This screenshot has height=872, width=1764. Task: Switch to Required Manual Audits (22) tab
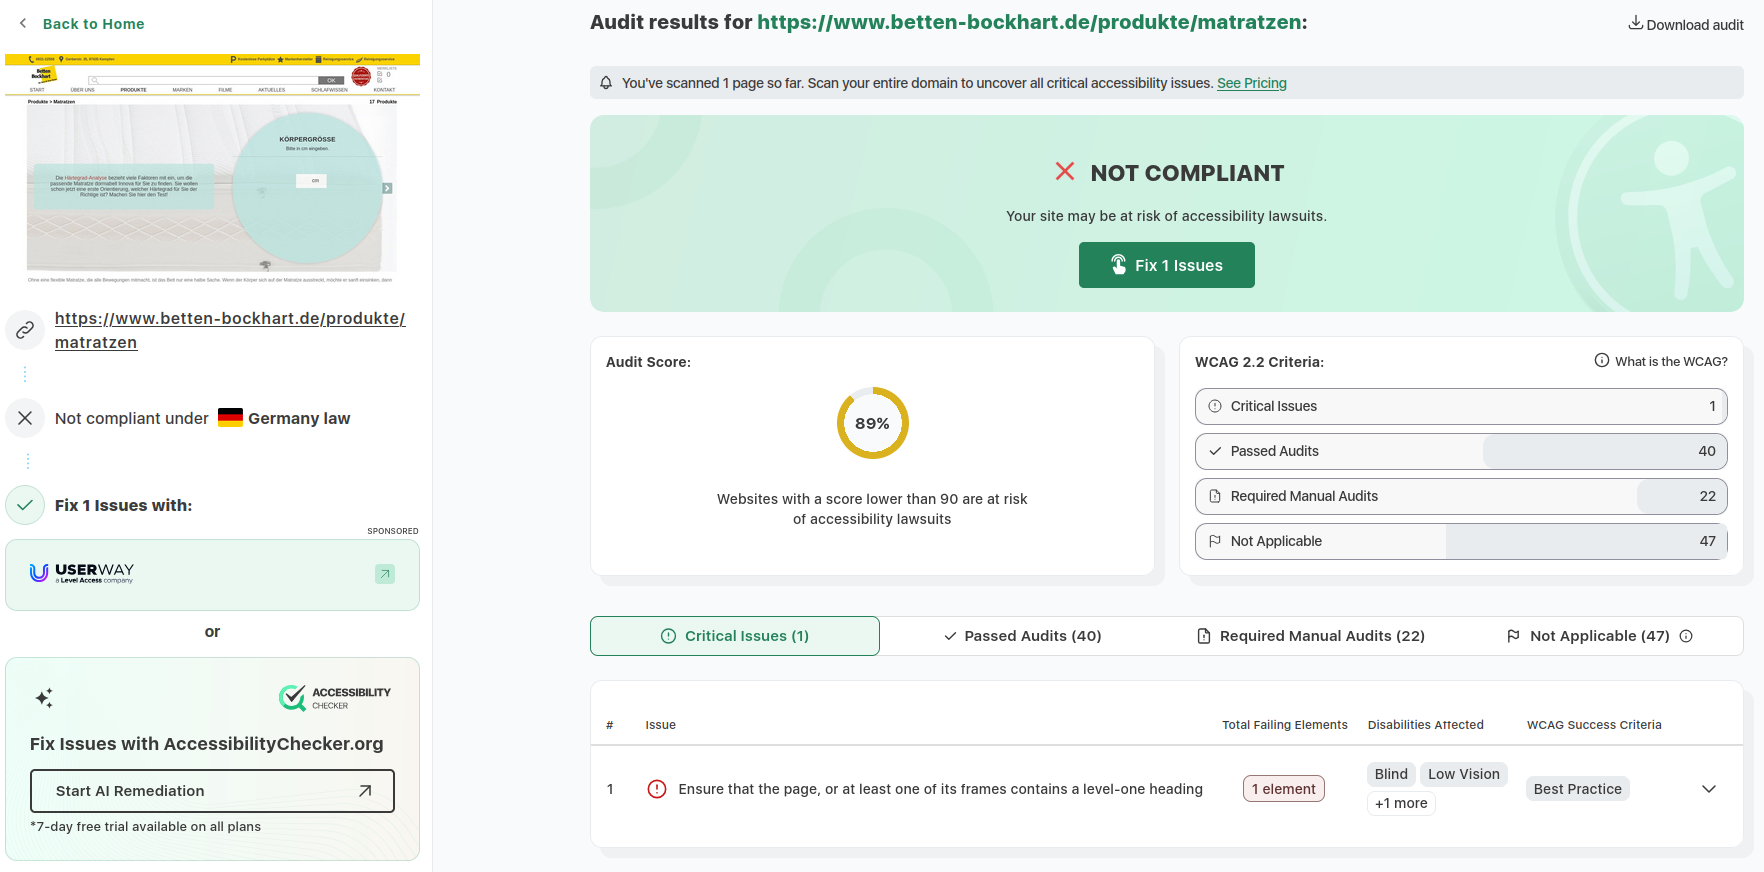tap(1311, 636)
